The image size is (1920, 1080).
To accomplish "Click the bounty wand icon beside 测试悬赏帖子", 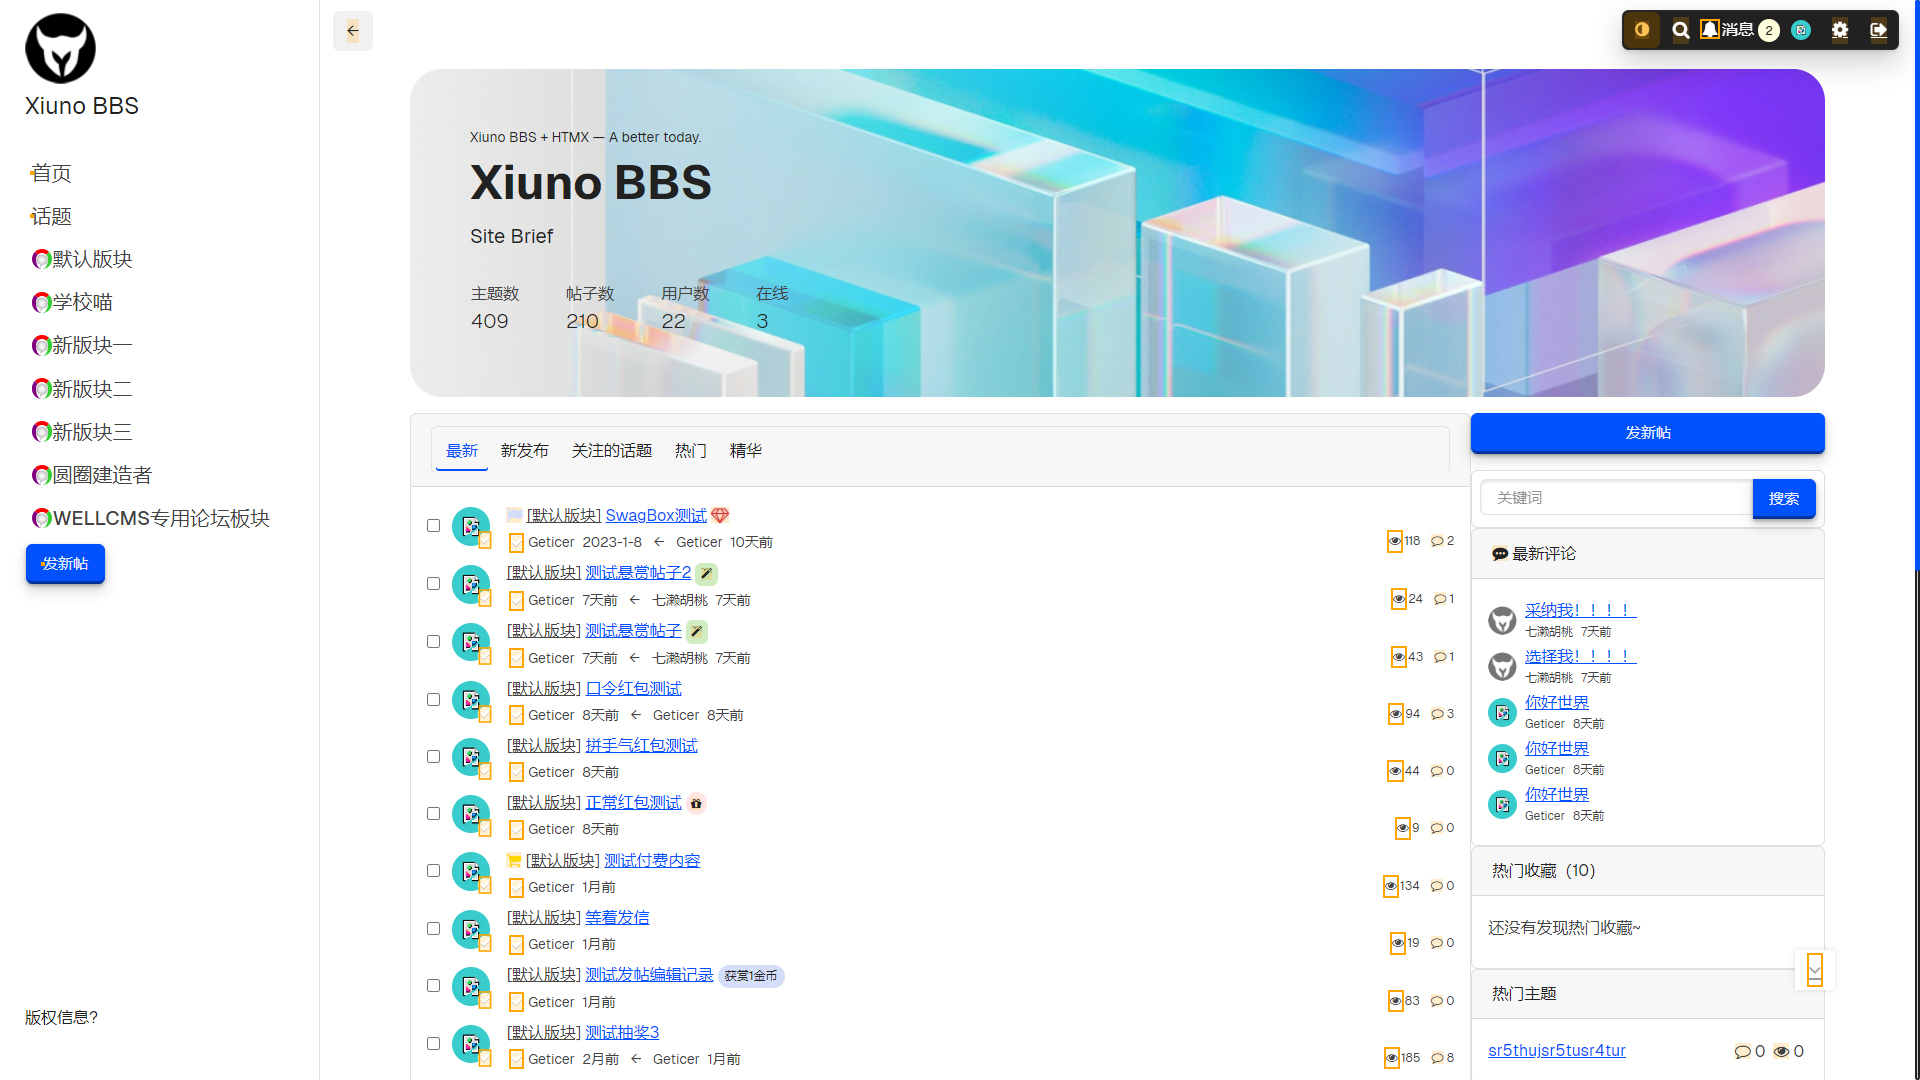I will 696,632.
